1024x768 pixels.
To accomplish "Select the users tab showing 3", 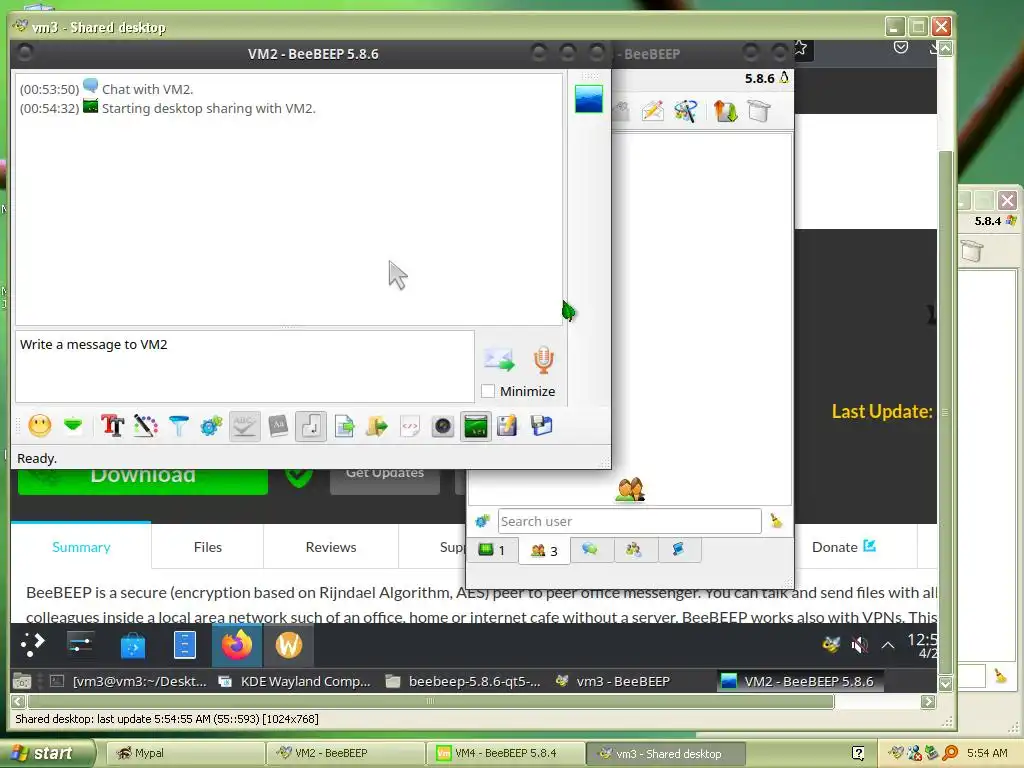I will [x=544, y=551].
